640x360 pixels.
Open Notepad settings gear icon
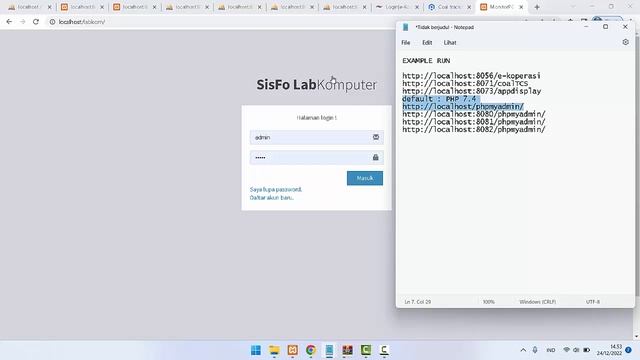point(625,42)
